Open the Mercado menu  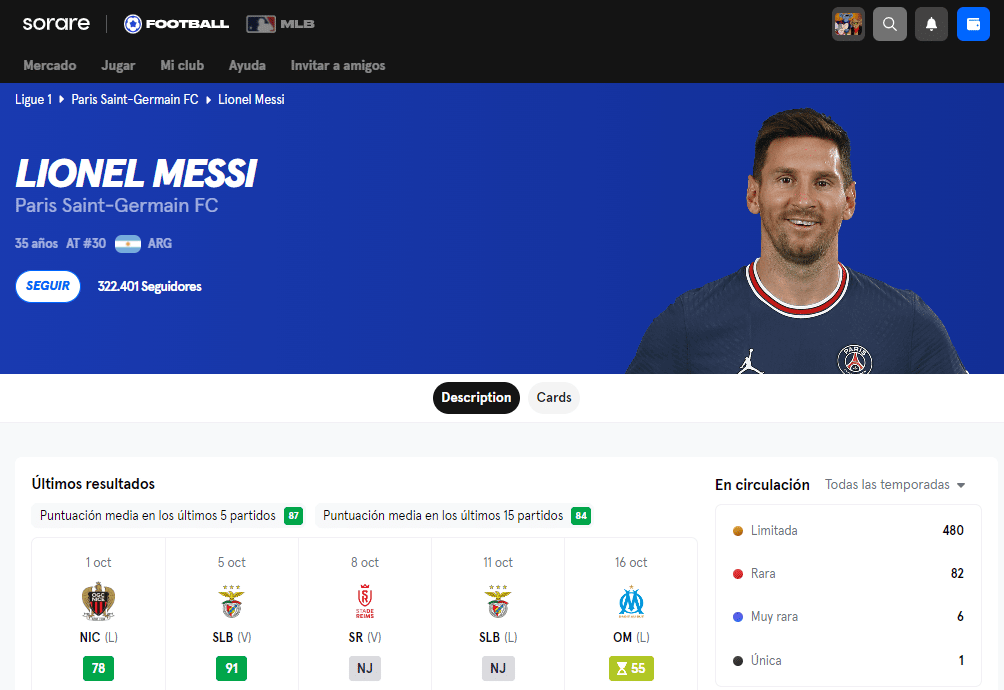(x=50, y=65)
